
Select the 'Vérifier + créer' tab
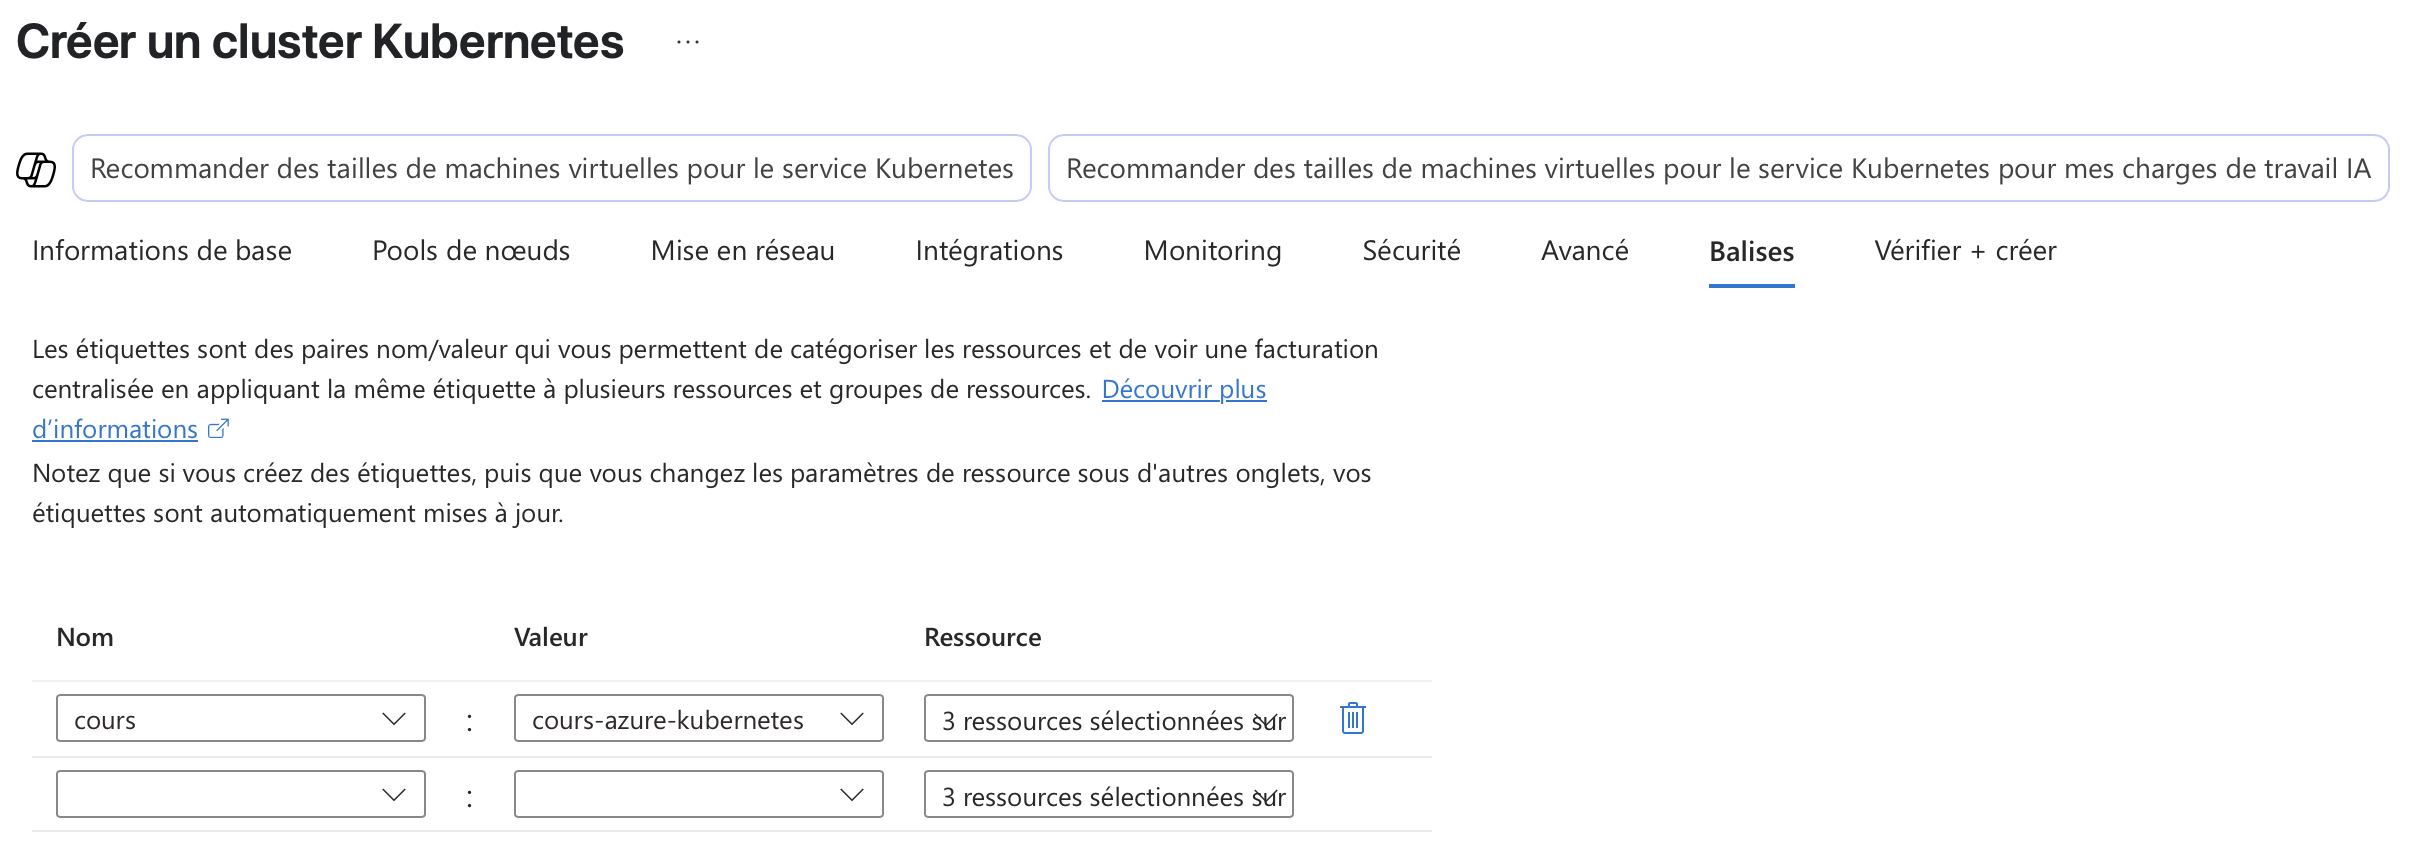[x=1965, y=251]
